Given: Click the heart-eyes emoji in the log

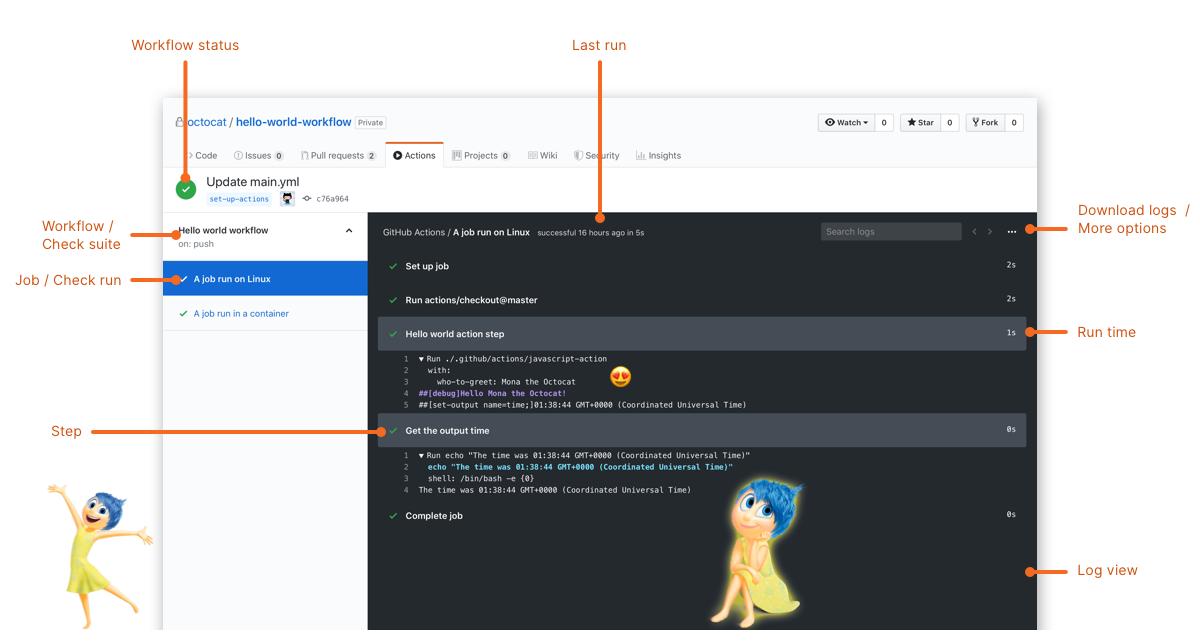Looking at the screenshot, I should pos(620,377).
